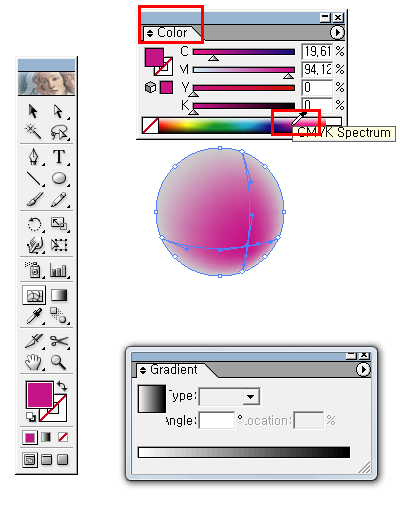Open the Color panel flyout menu
The height and width of the screenshot is (512, 400).
point(337,32)
